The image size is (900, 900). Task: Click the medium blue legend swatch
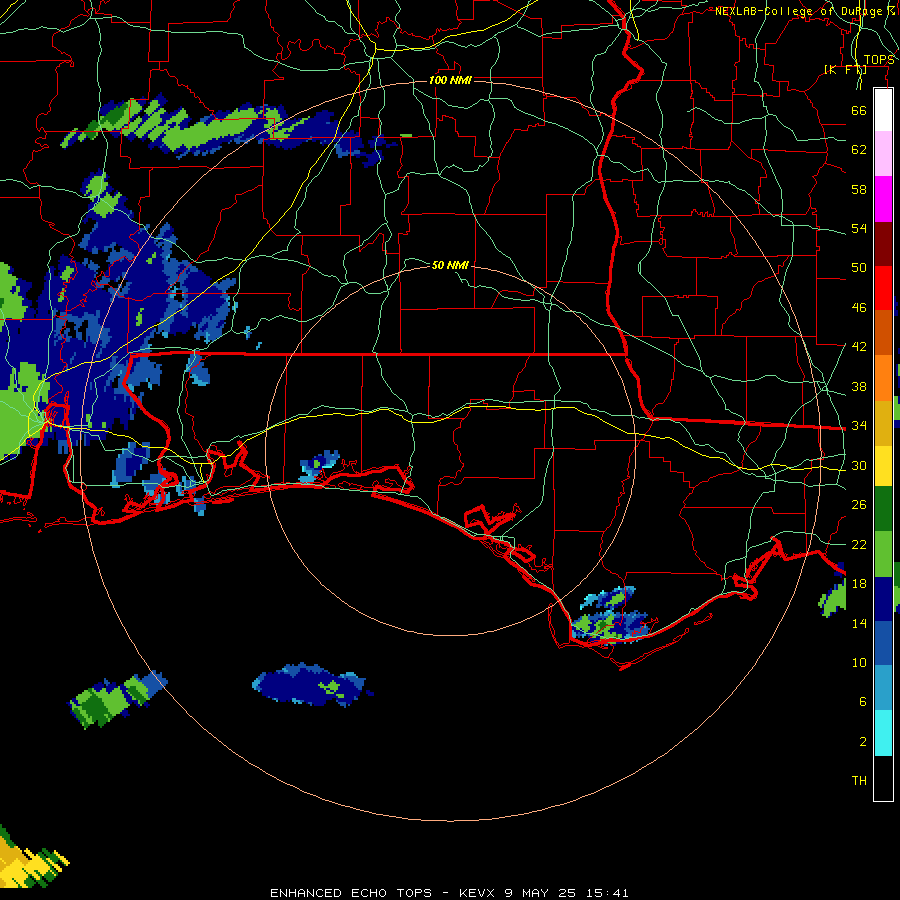(x=883, y=644)
